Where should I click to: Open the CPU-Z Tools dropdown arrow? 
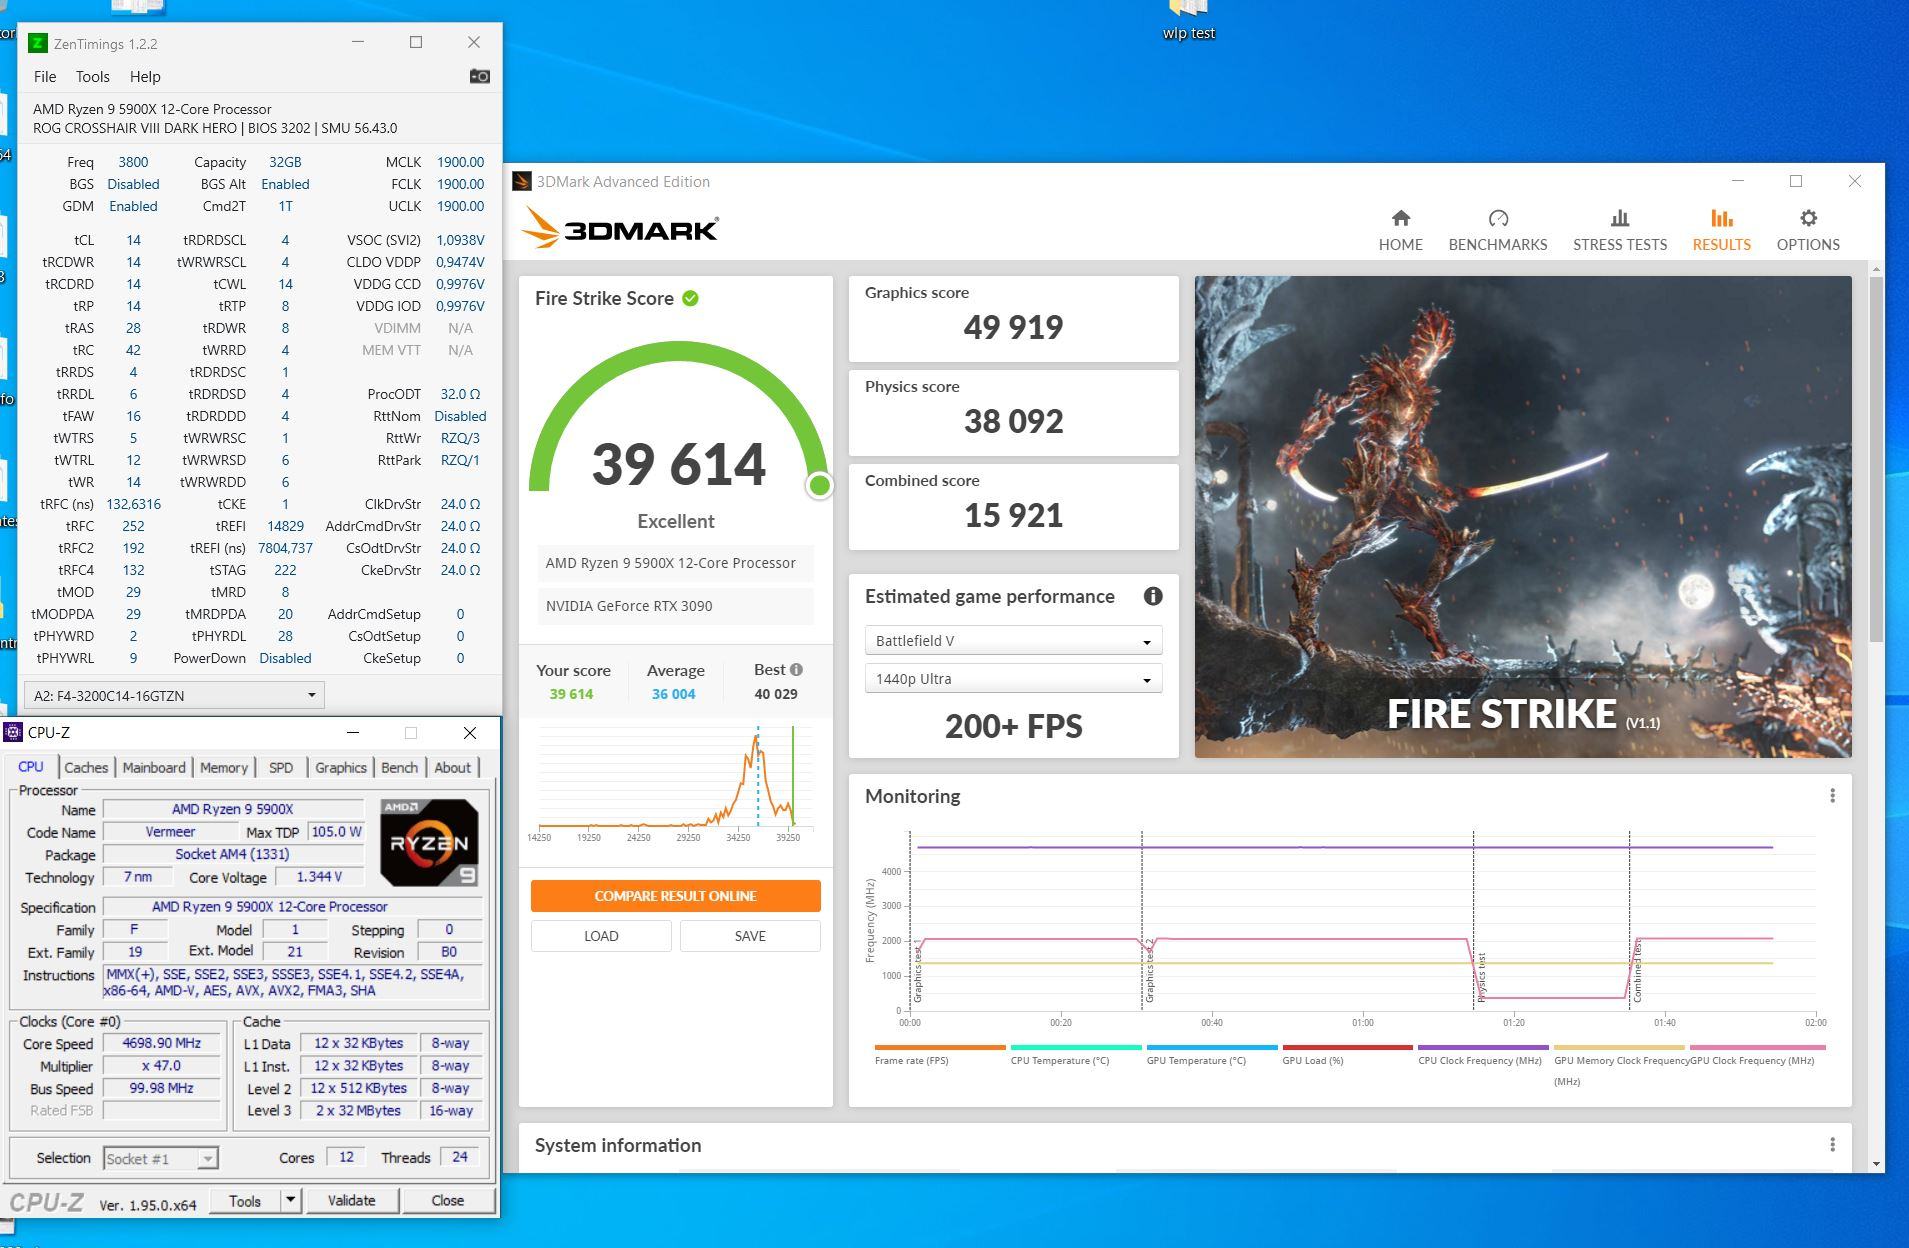coord(290,1200)
